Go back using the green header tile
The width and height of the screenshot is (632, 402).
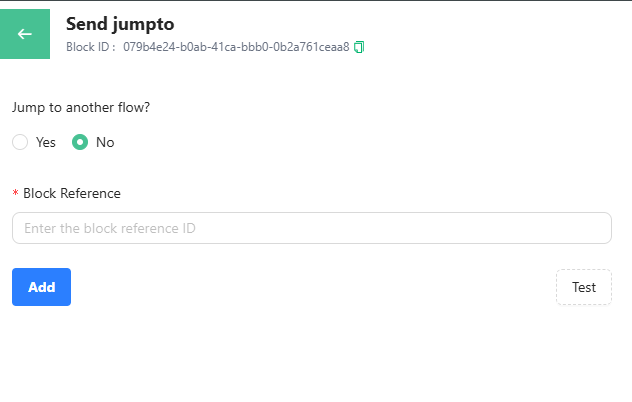click(x=25, y=34)
